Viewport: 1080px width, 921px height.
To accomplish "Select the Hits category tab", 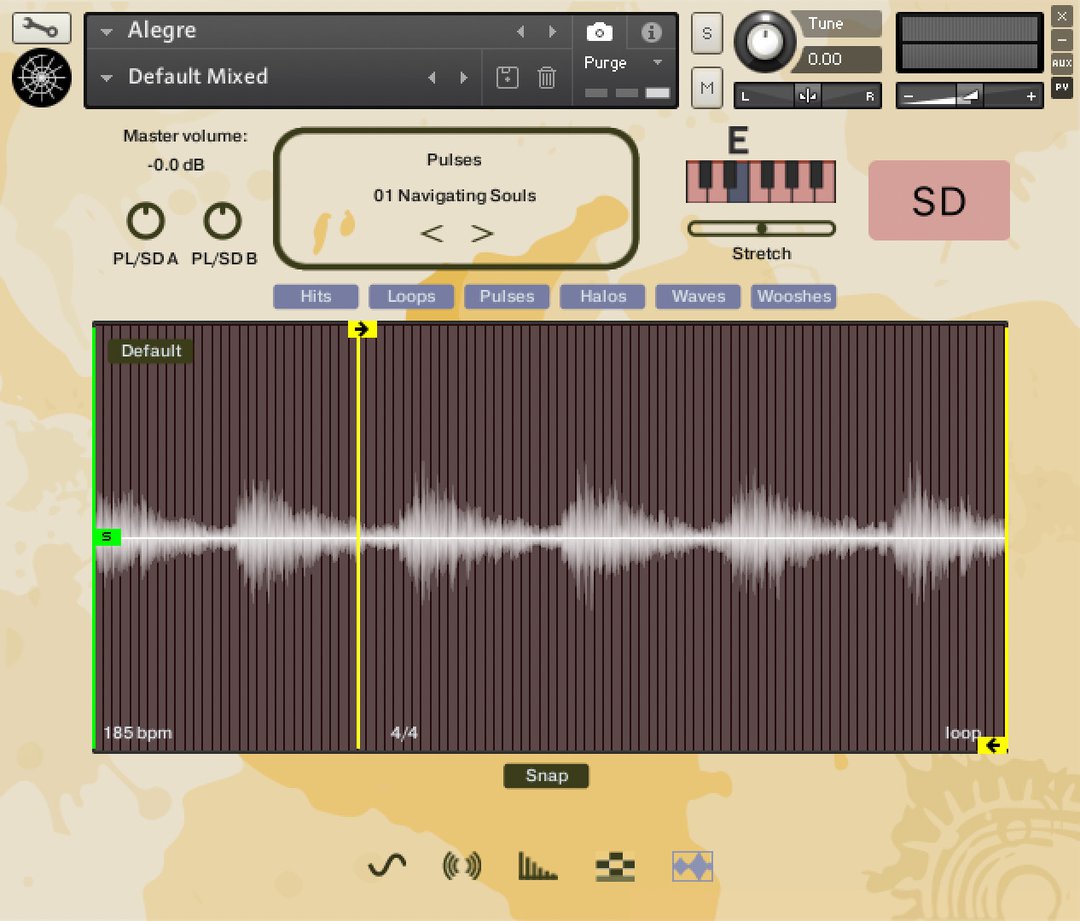I will tap(315, 297).
